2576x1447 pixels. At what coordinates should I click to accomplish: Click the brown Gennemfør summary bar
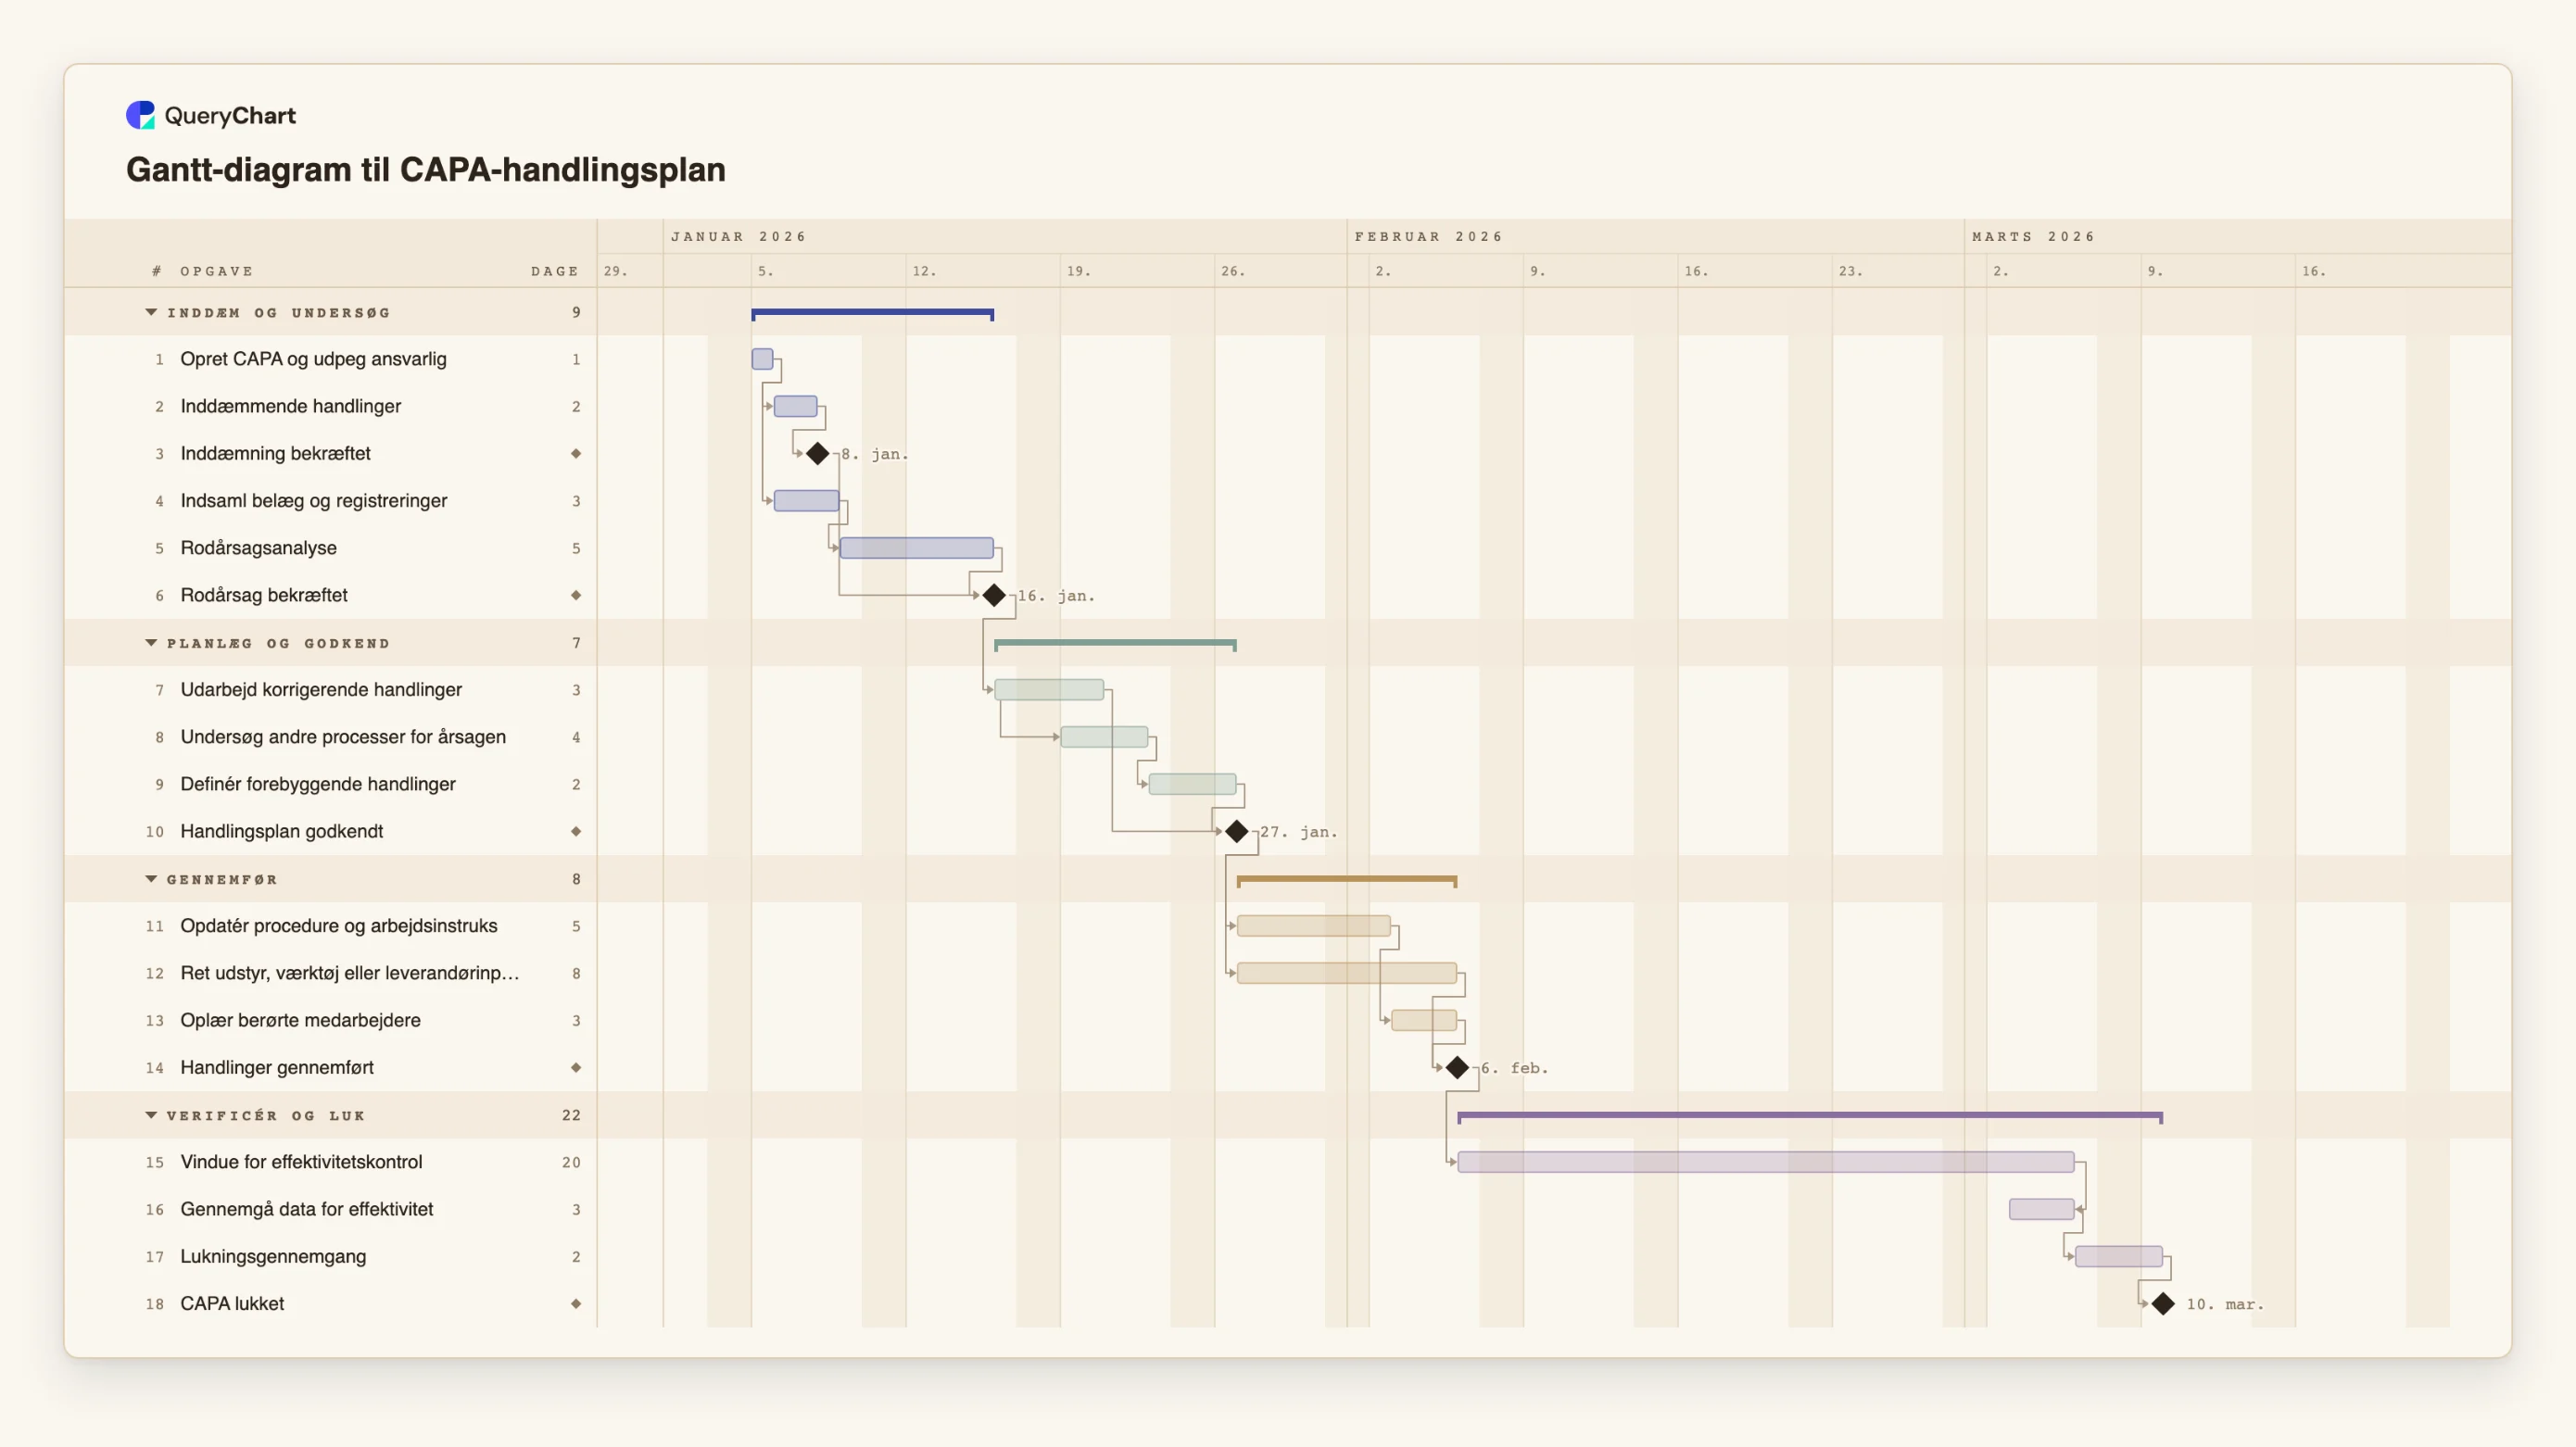[1347, 881]
